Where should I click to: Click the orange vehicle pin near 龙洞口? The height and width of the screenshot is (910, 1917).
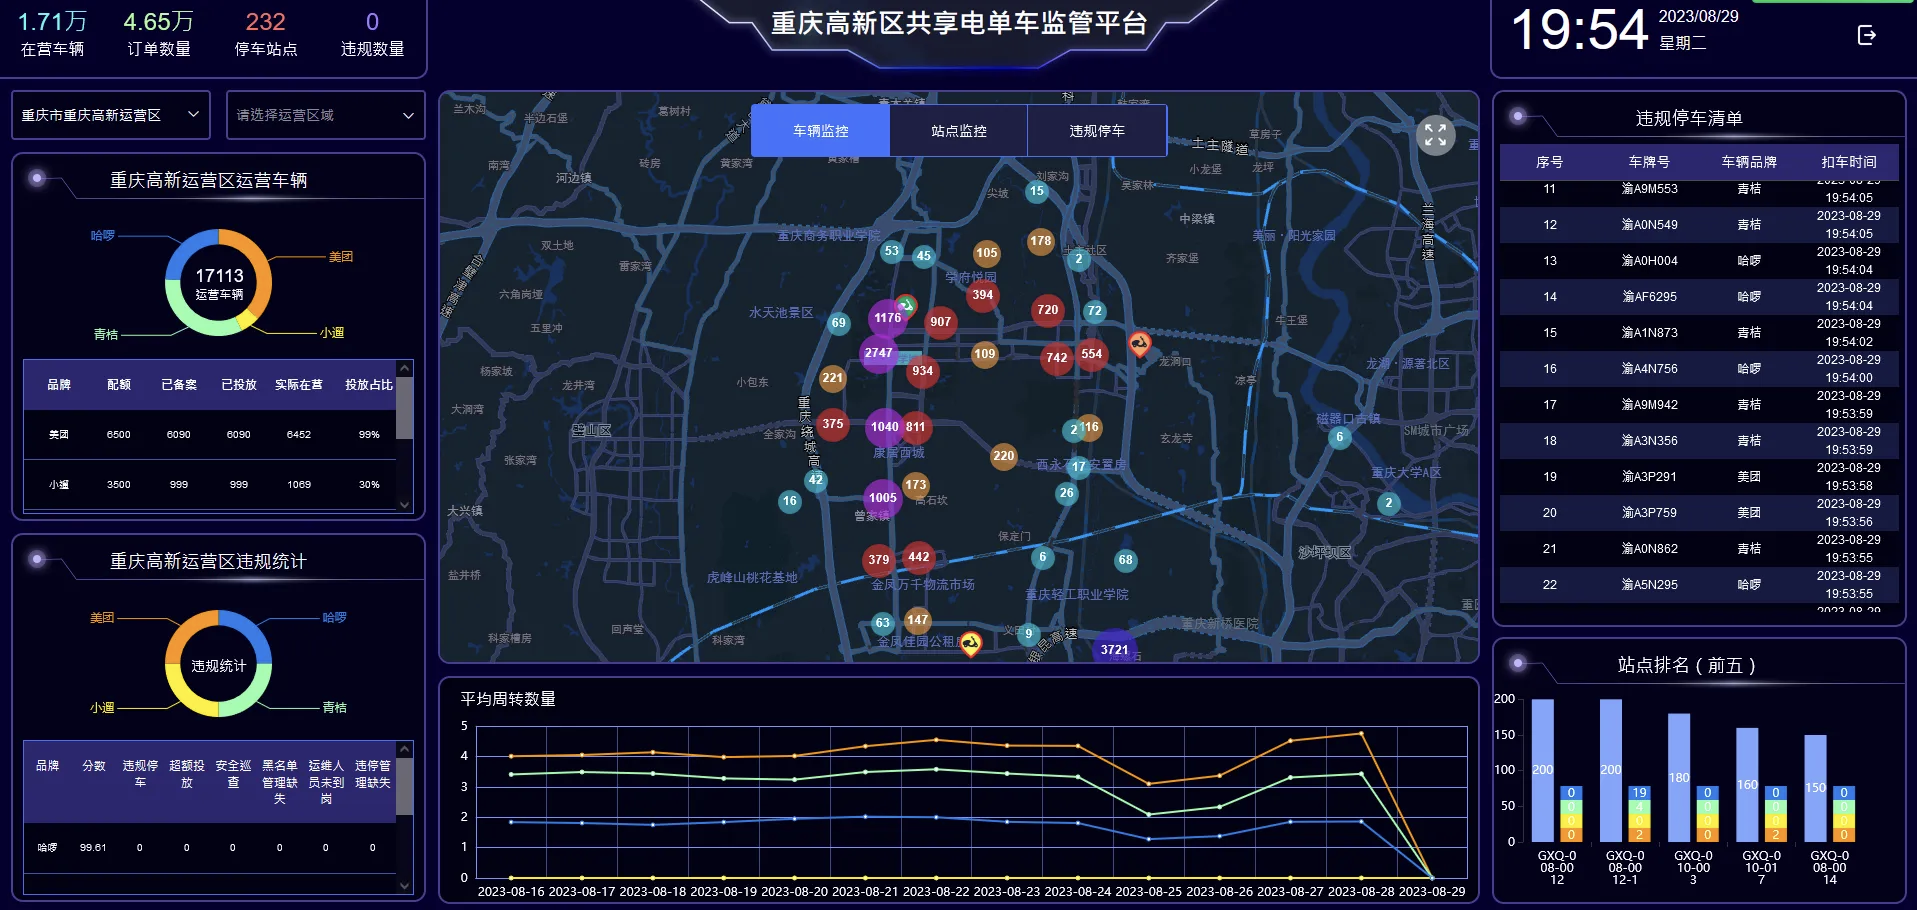coord(1139,345)
